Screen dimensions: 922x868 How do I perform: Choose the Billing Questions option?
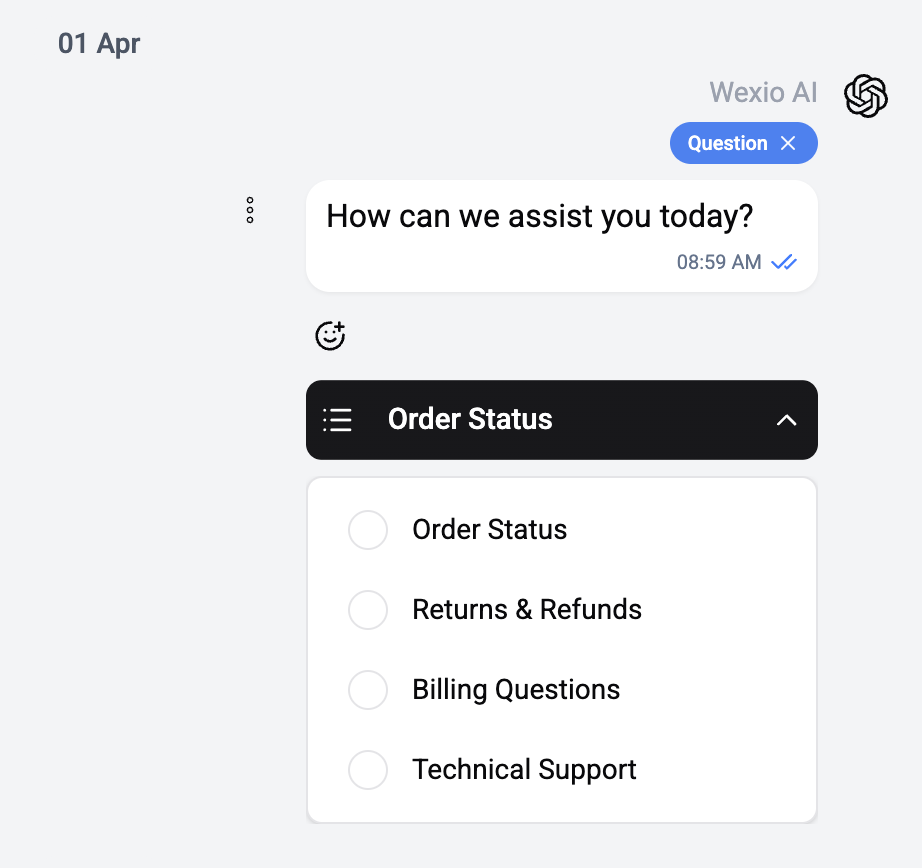point(368,690)
